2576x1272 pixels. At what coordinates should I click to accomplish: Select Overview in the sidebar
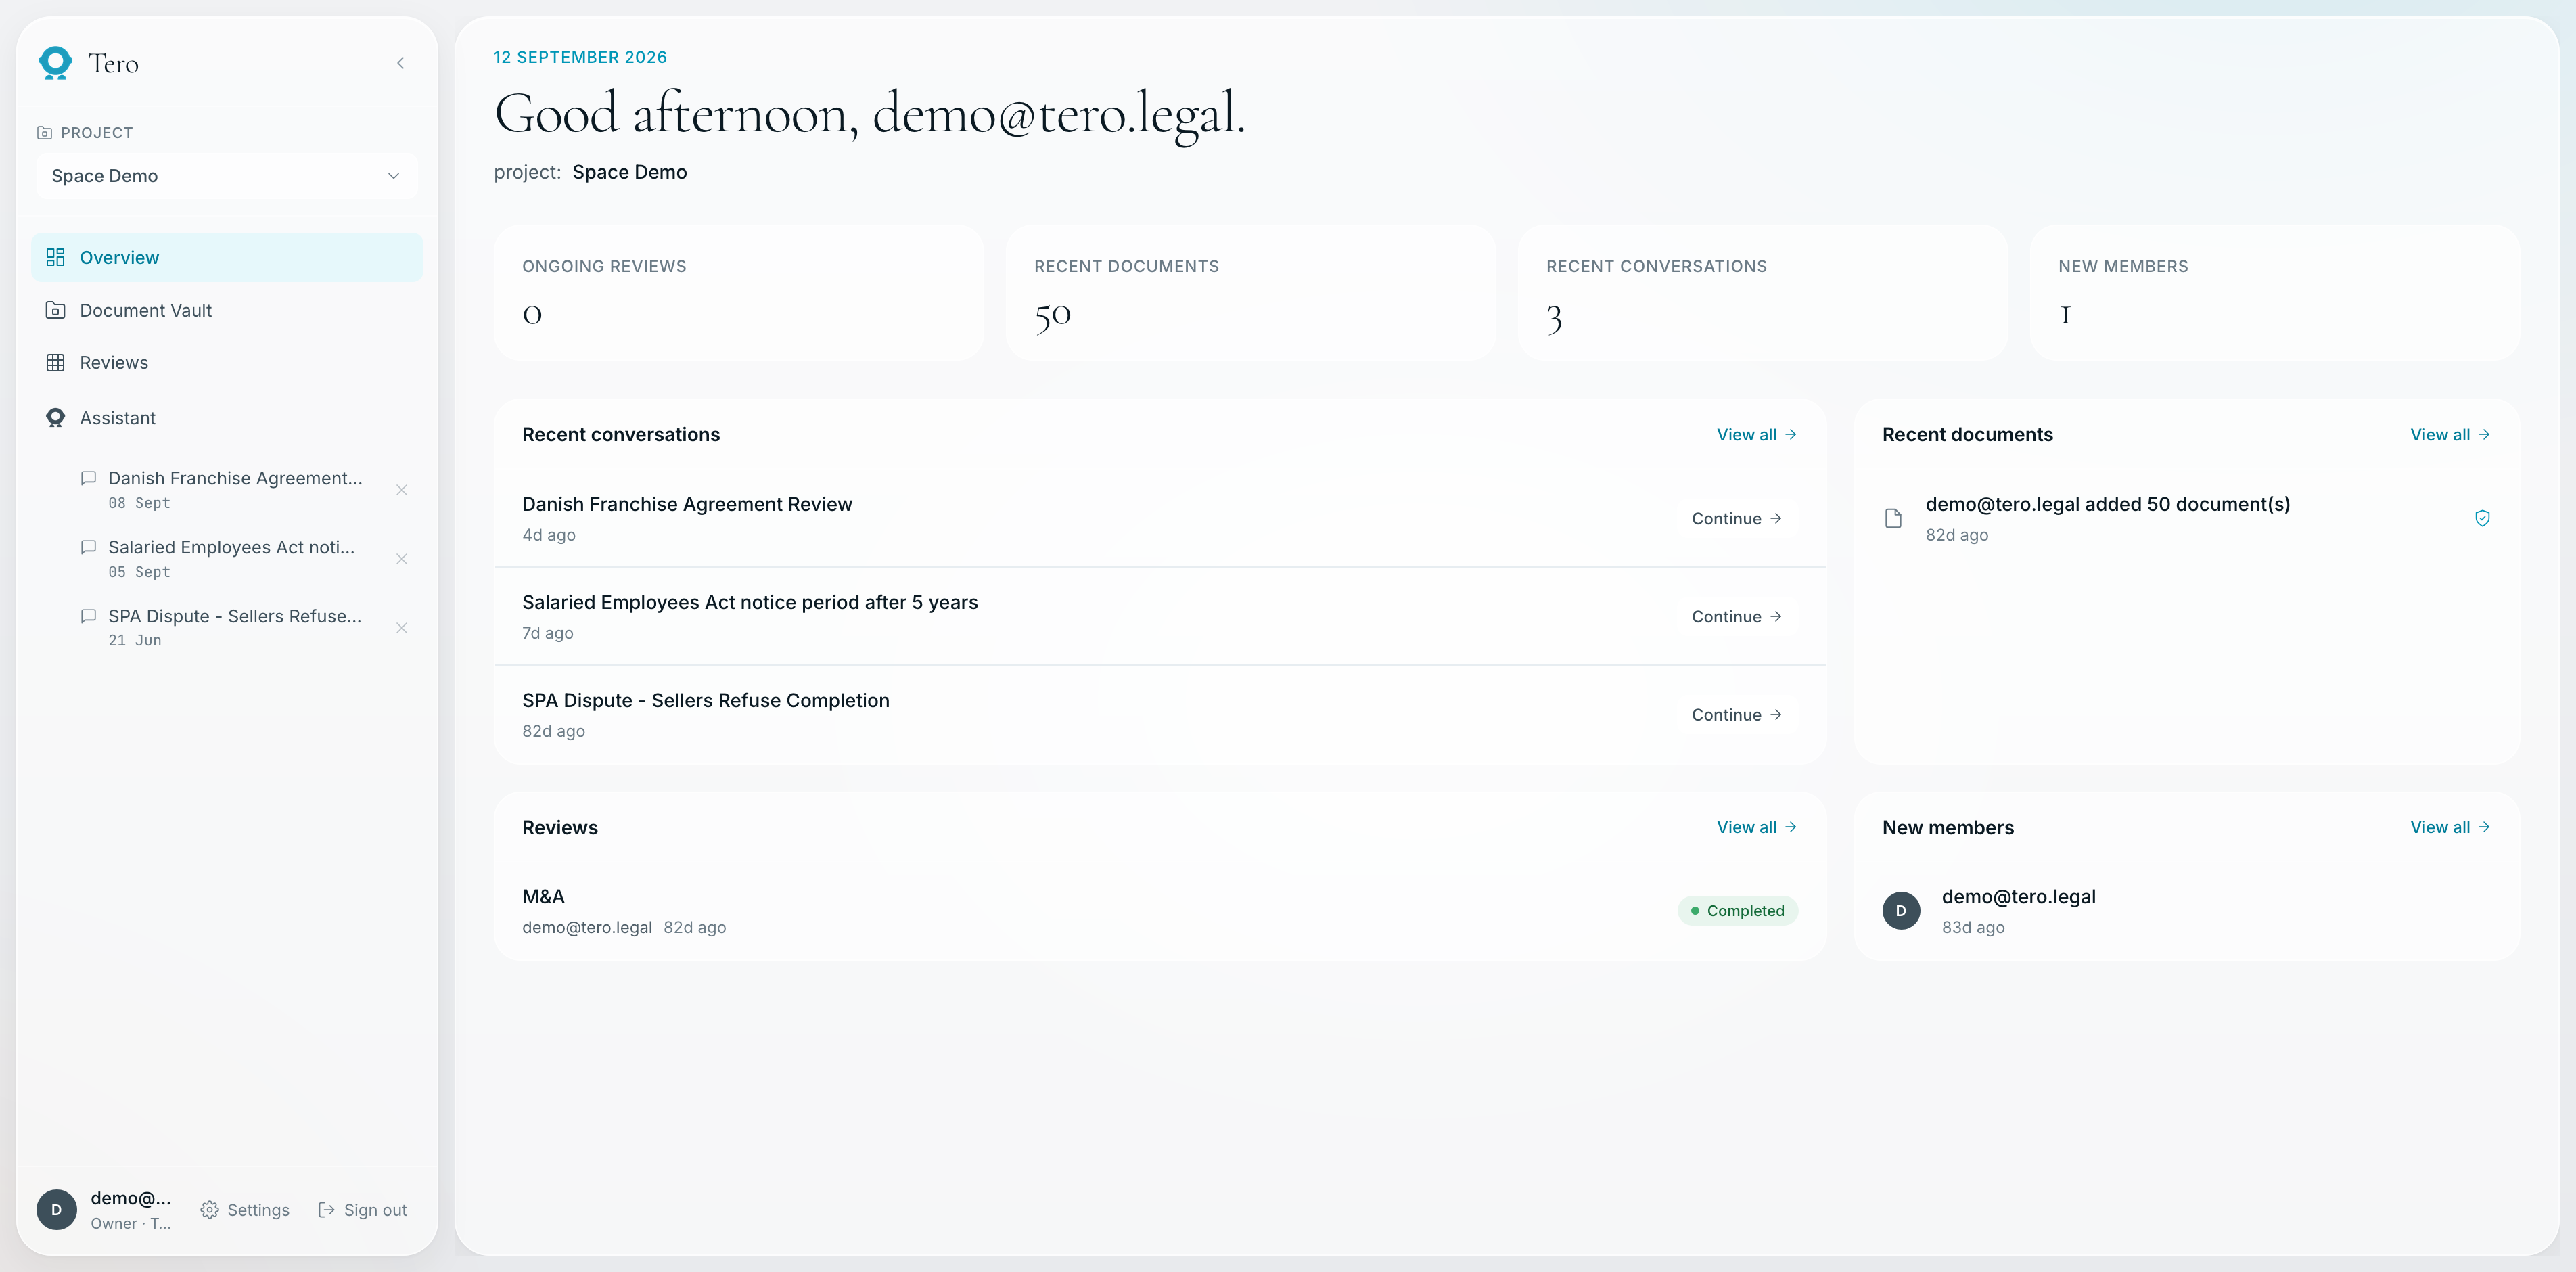coord(227,257)
